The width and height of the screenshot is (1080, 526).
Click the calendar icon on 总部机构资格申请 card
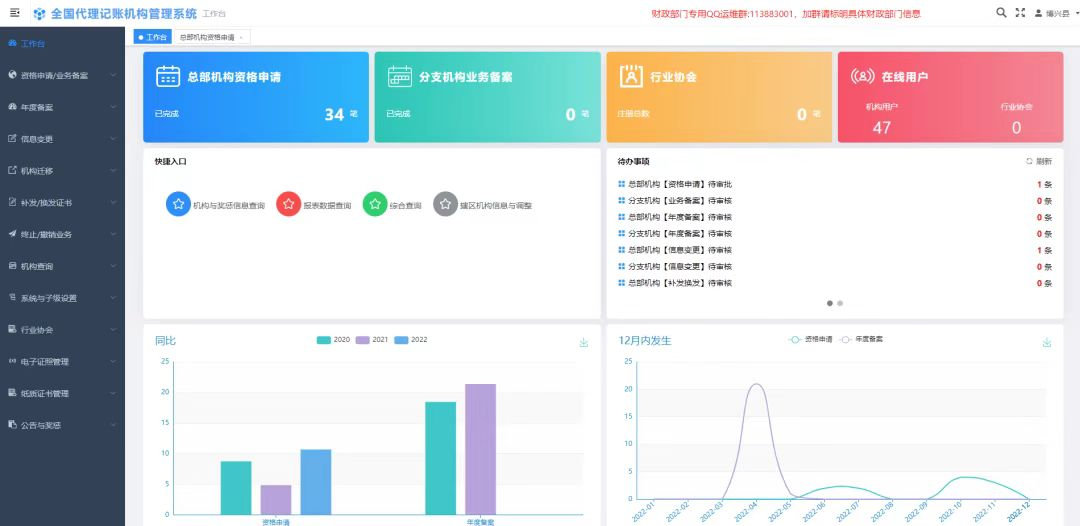point(168,76)
